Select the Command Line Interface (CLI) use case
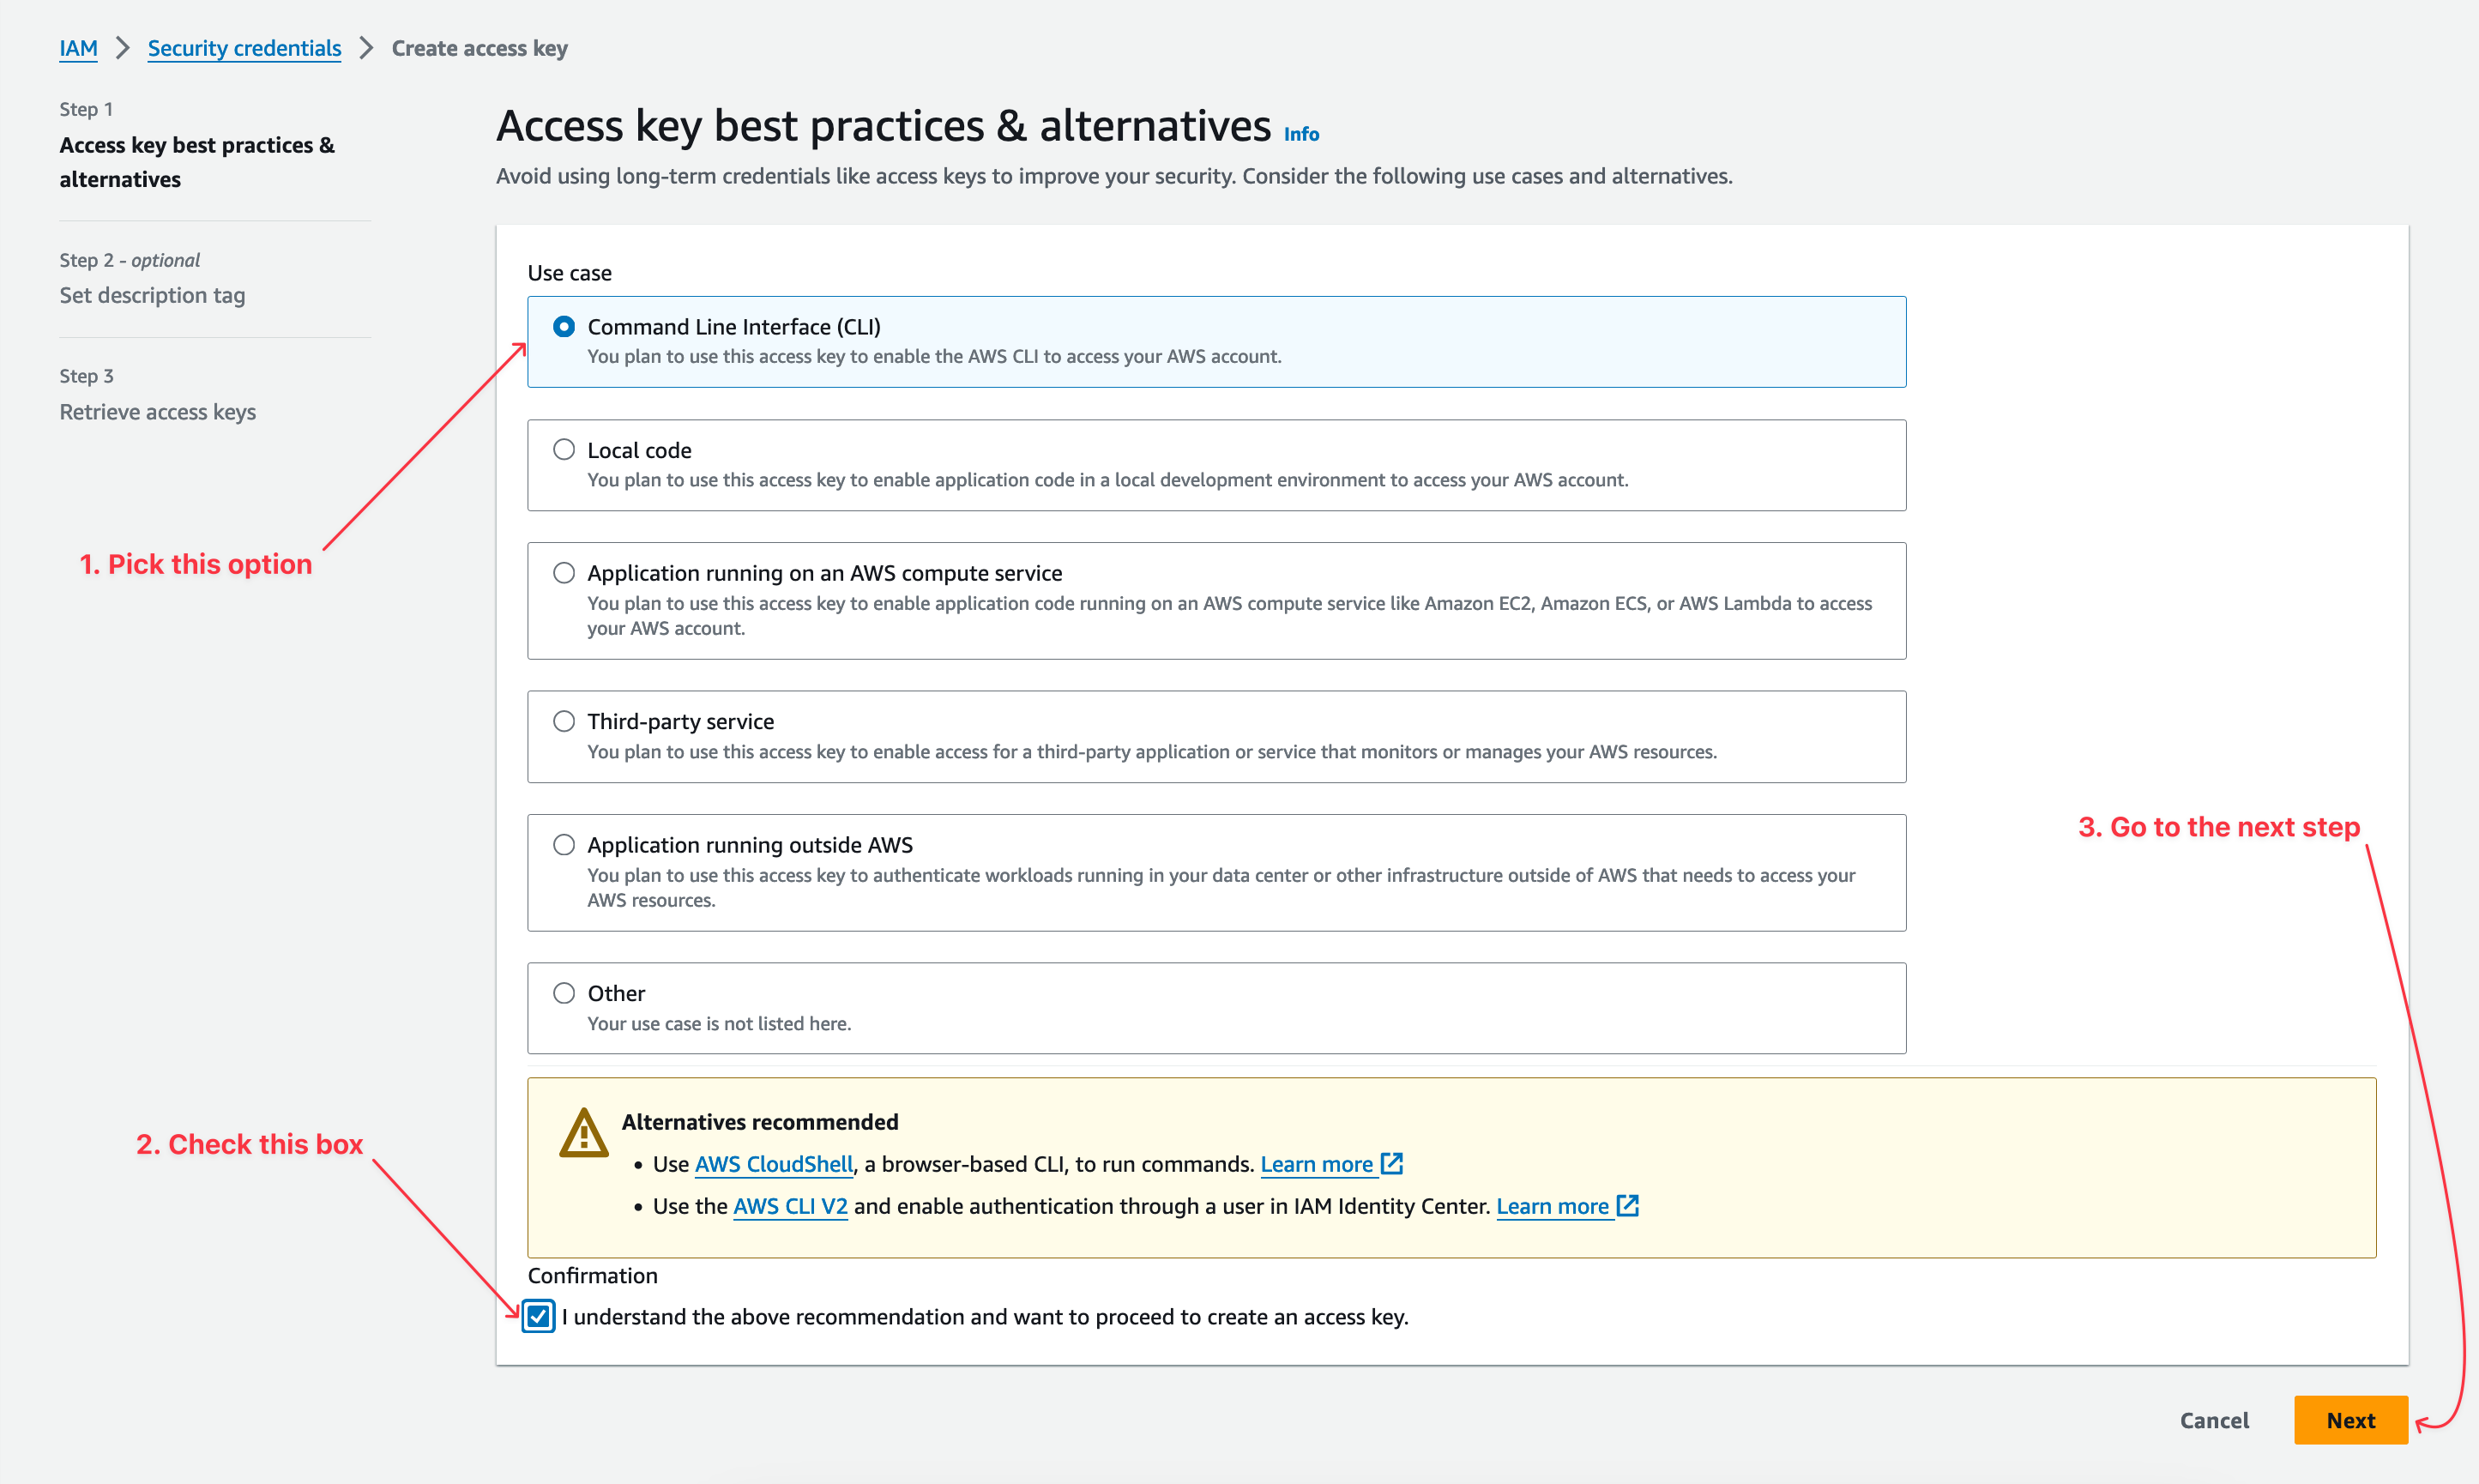This screenshot has height=1484, width=2479. (564, 326)
